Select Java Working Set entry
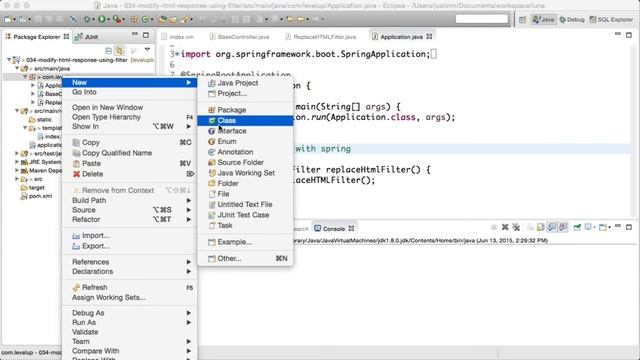Viewport: 640px width, 360px height. coord(245,173)
